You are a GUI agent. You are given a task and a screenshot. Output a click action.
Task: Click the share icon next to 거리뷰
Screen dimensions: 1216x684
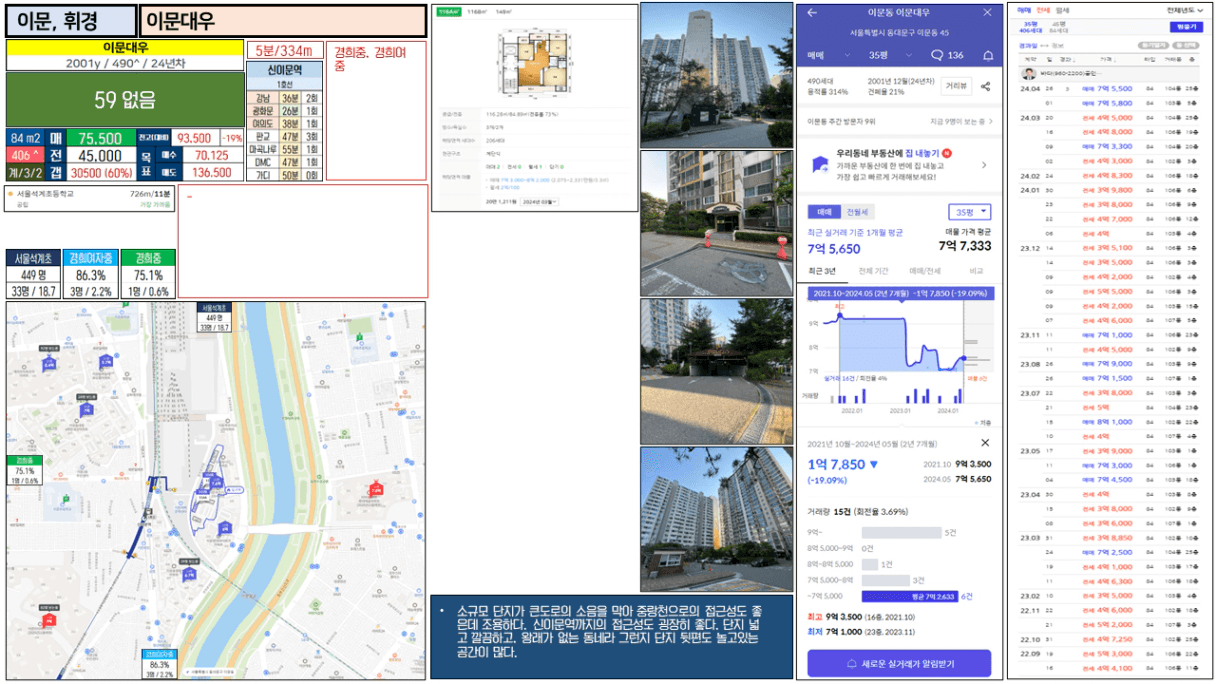pyautogui.click(x=985, y=86)
